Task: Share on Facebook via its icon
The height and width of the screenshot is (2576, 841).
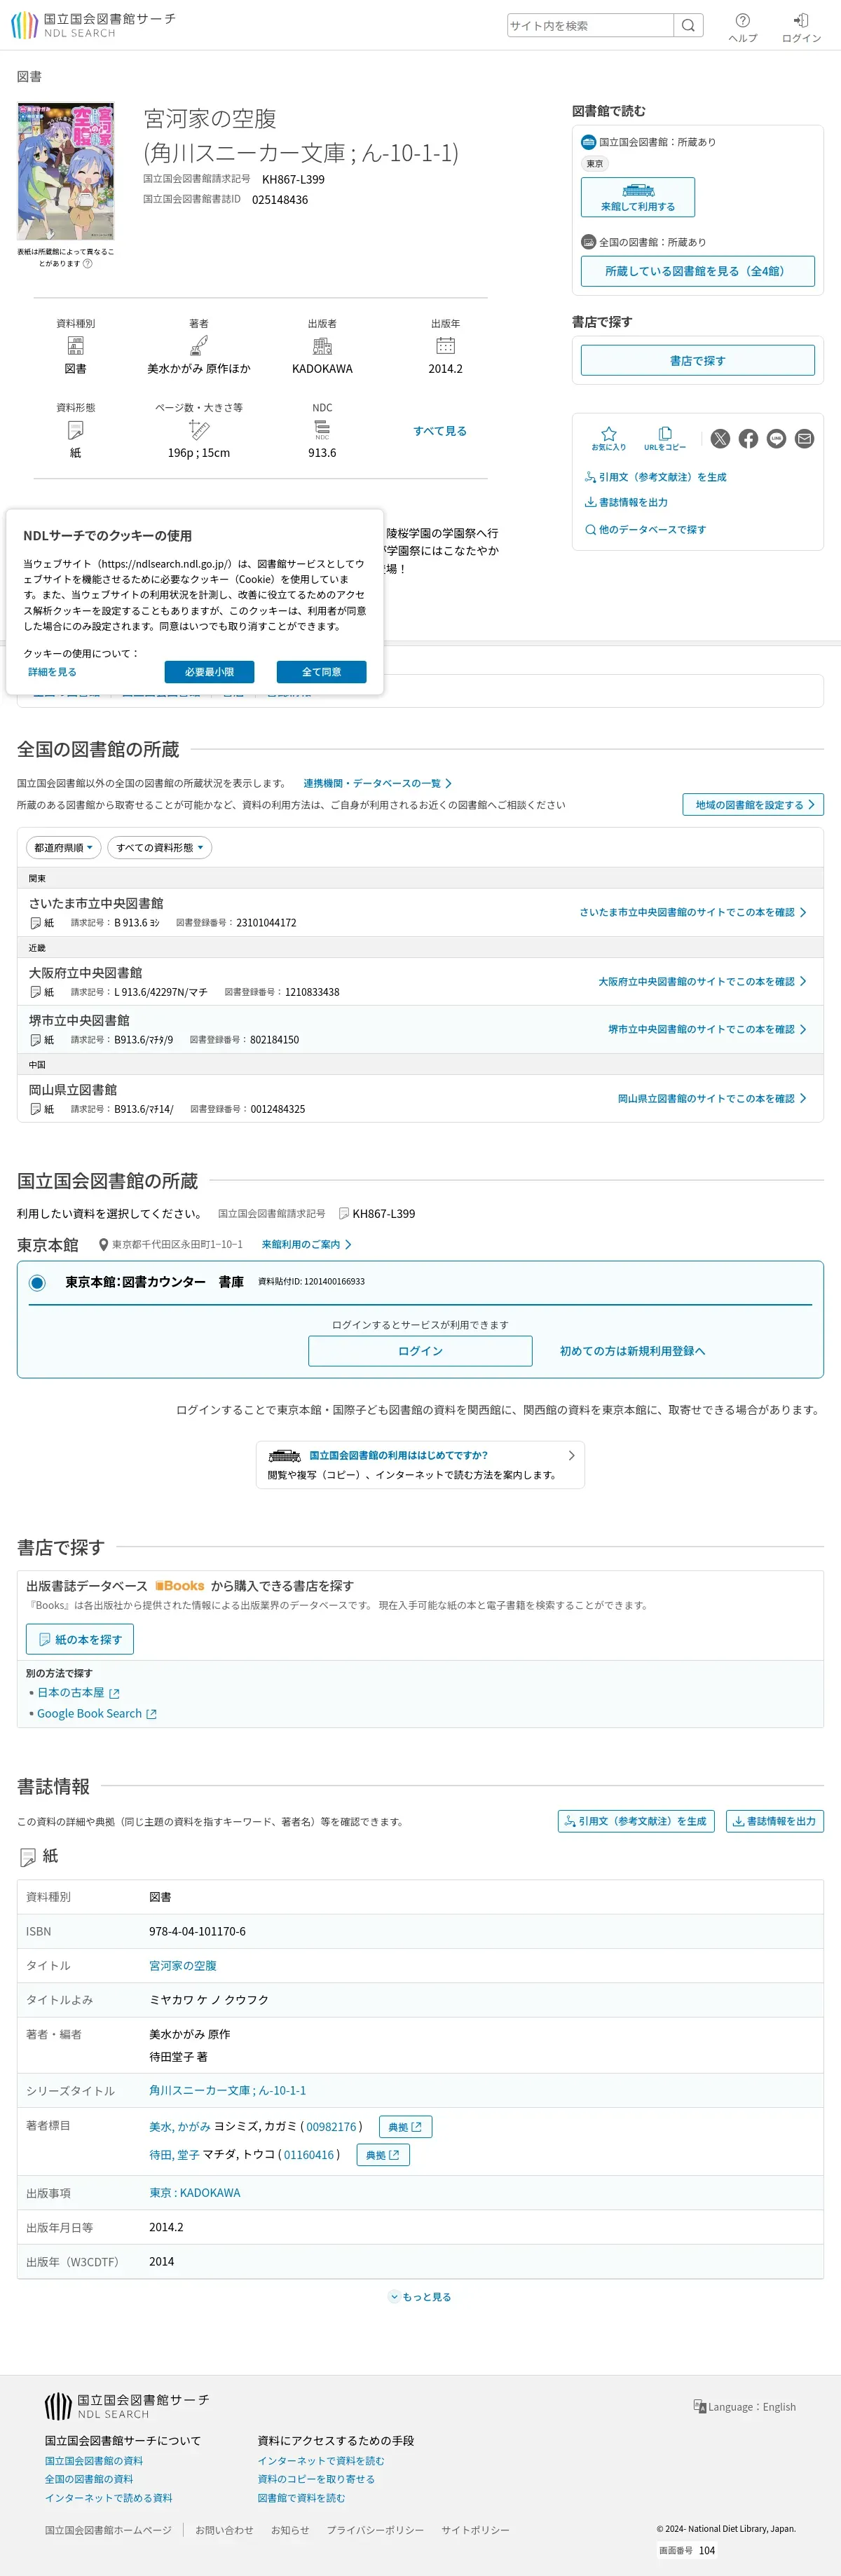Action: pyautogui.click(x=748, y=438)
